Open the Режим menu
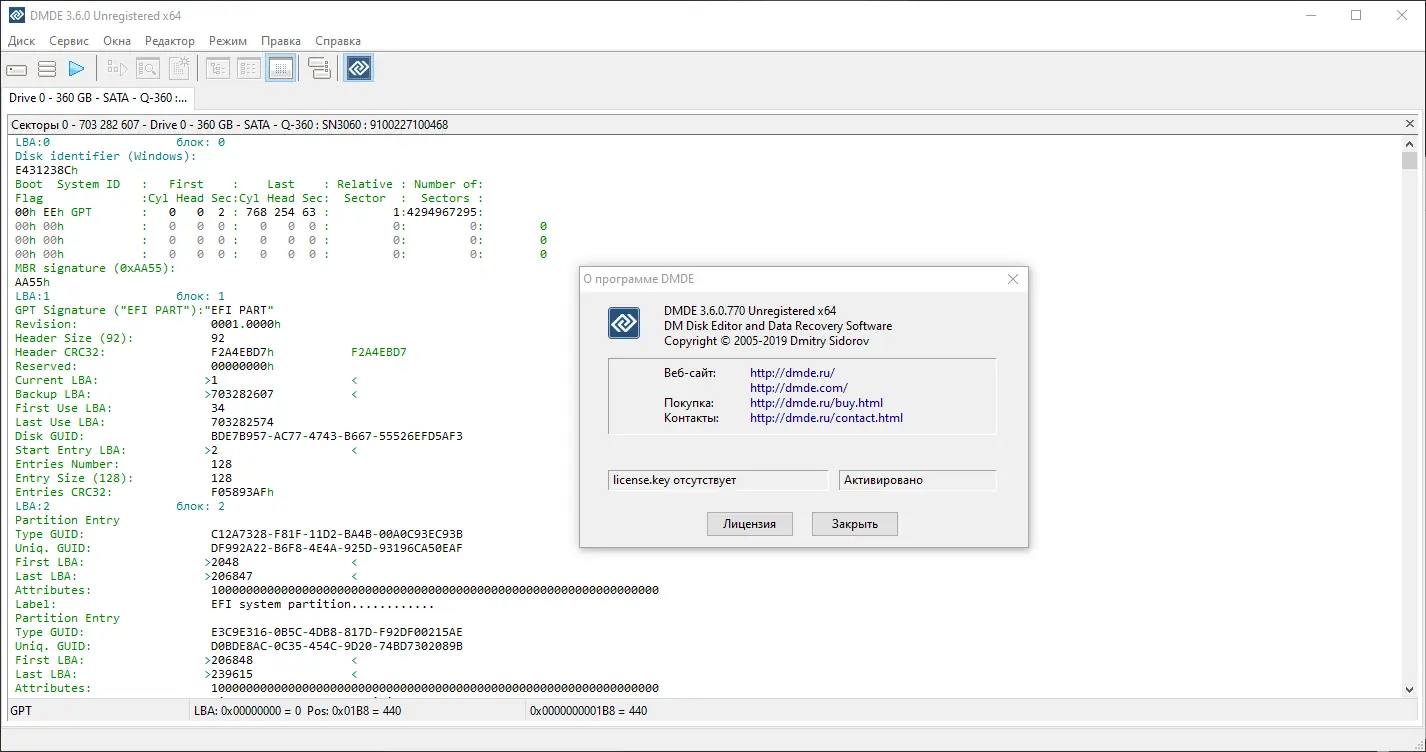The height and width of the screenshot is (752, 1426). coord(228,41)
